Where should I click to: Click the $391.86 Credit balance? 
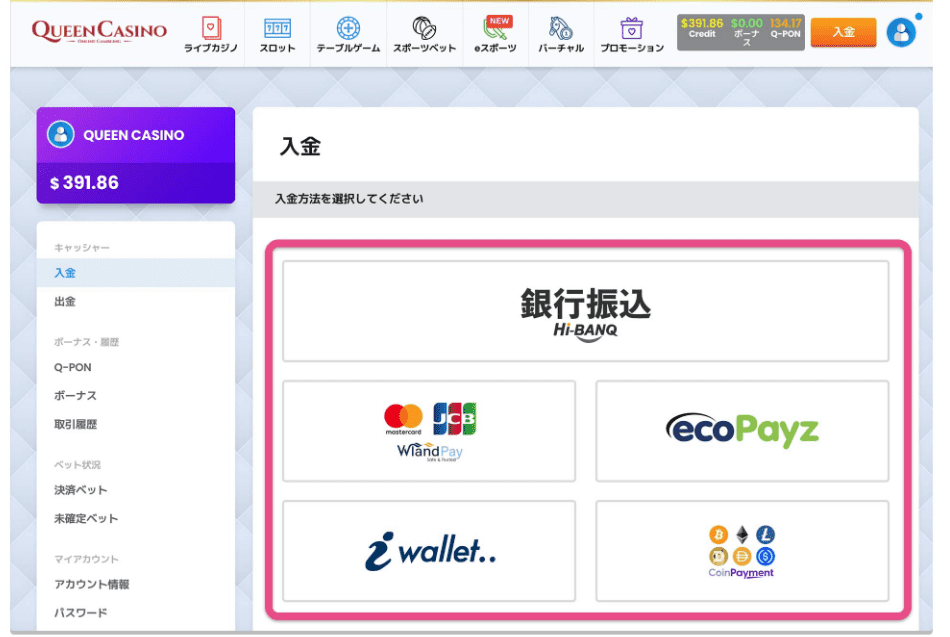point(702,28)
